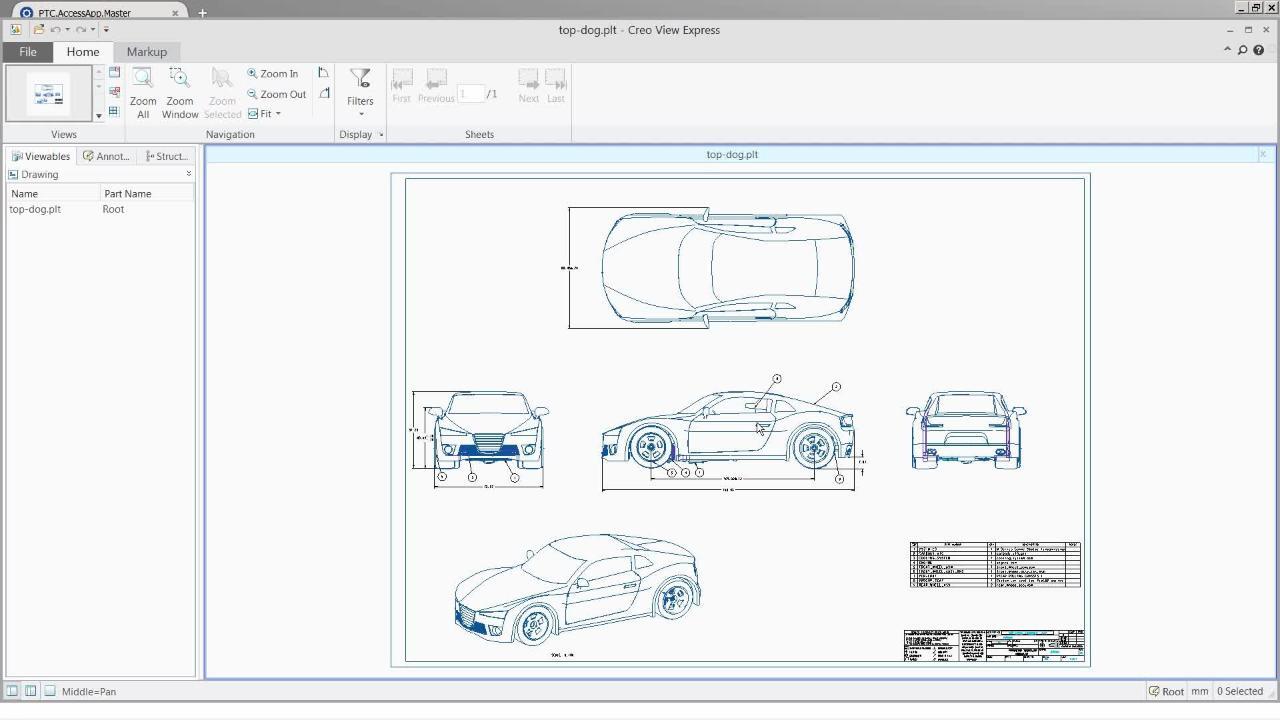Toggle the second panel layout button in status bar
This screenshot has height=720, width=1280.
click(31, 691)
